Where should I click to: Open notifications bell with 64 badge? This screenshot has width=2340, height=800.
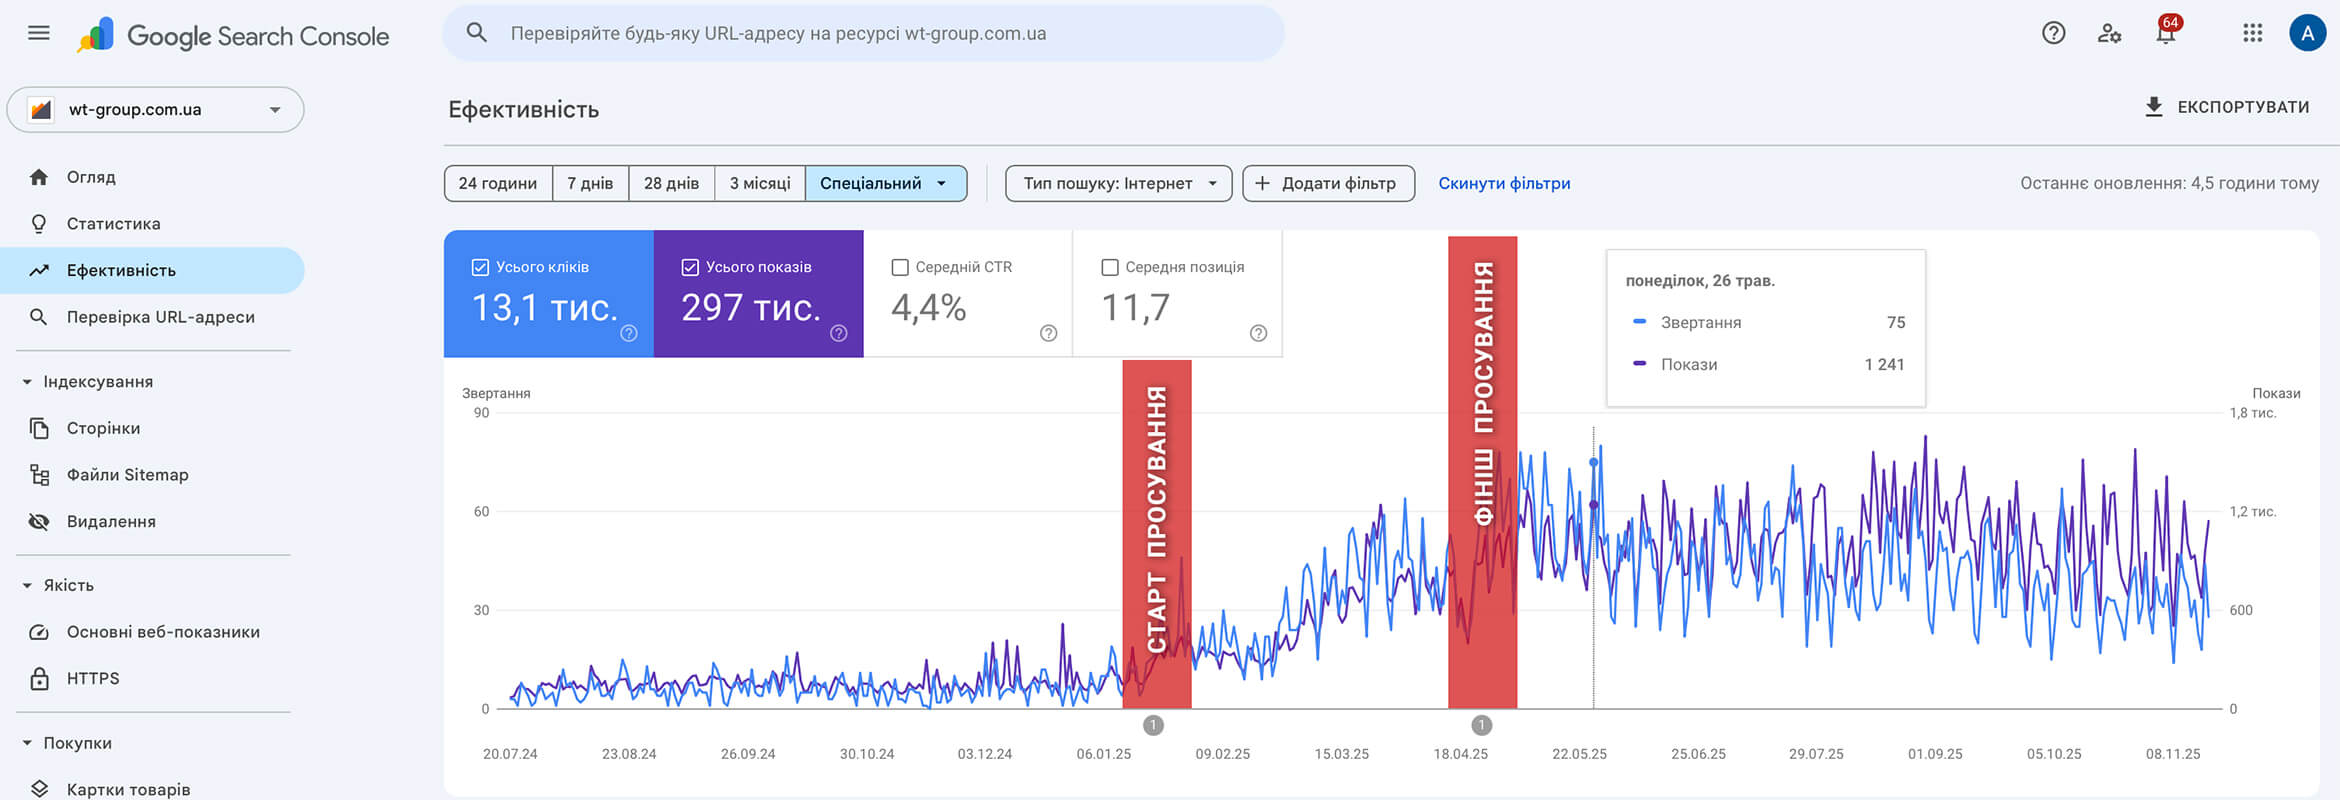pyautogui.click(x=2165, y=33)
